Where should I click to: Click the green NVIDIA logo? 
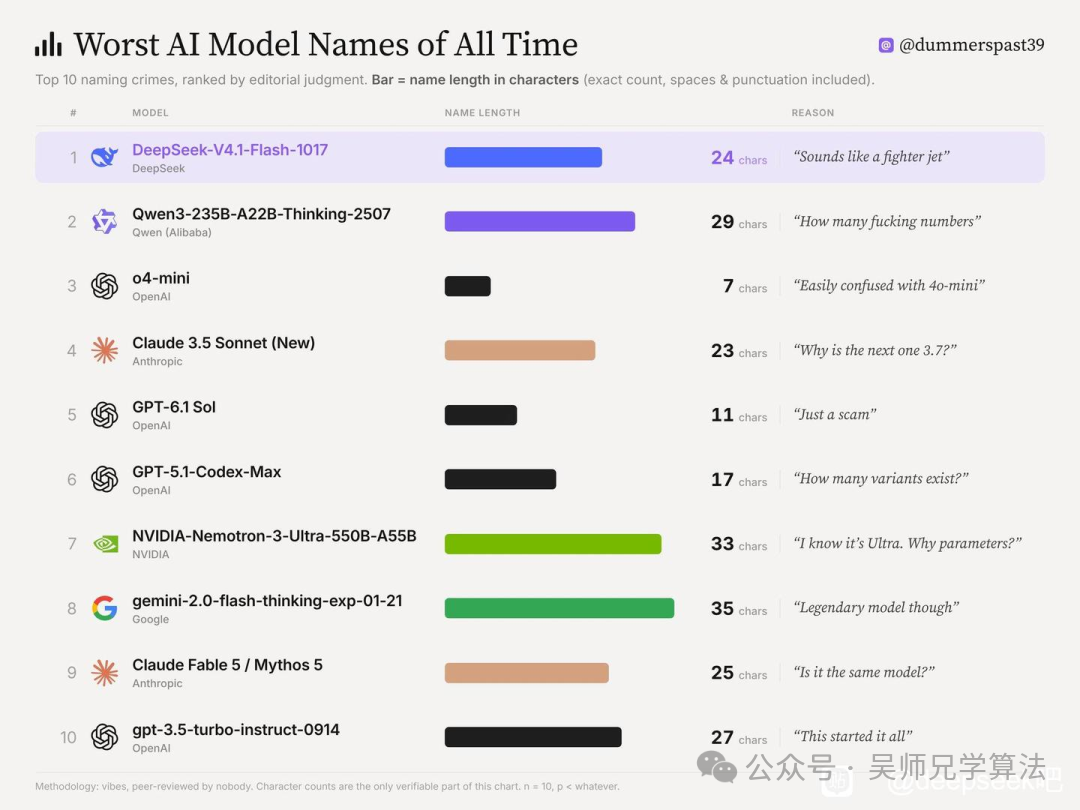pos(105,544)
